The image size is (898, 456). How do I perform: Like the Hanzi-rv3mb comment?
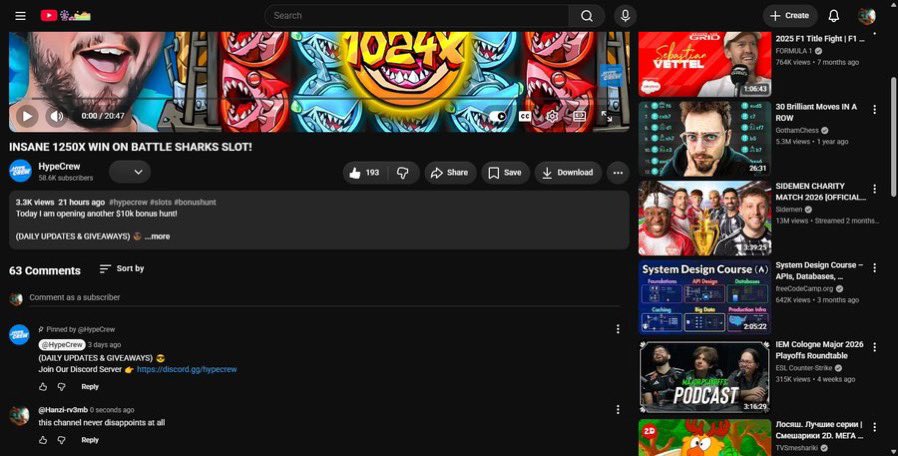(43, 440)
